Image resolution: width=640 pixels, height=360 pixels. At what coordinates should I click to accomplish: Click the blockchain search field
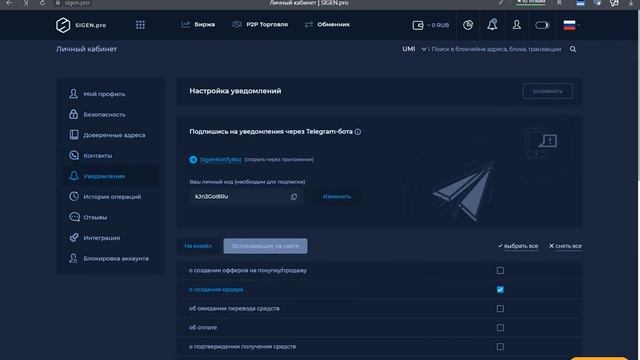(496, 49)
